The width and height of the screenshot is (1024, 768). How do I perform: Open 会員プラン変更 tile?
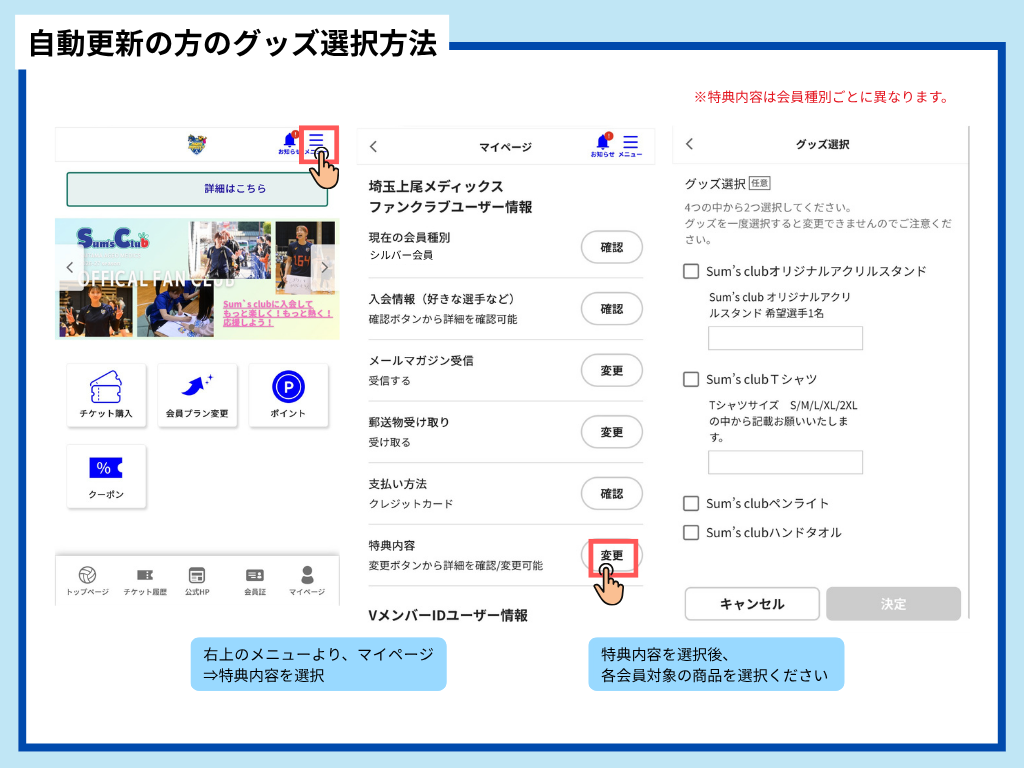[x=197, y=395]
